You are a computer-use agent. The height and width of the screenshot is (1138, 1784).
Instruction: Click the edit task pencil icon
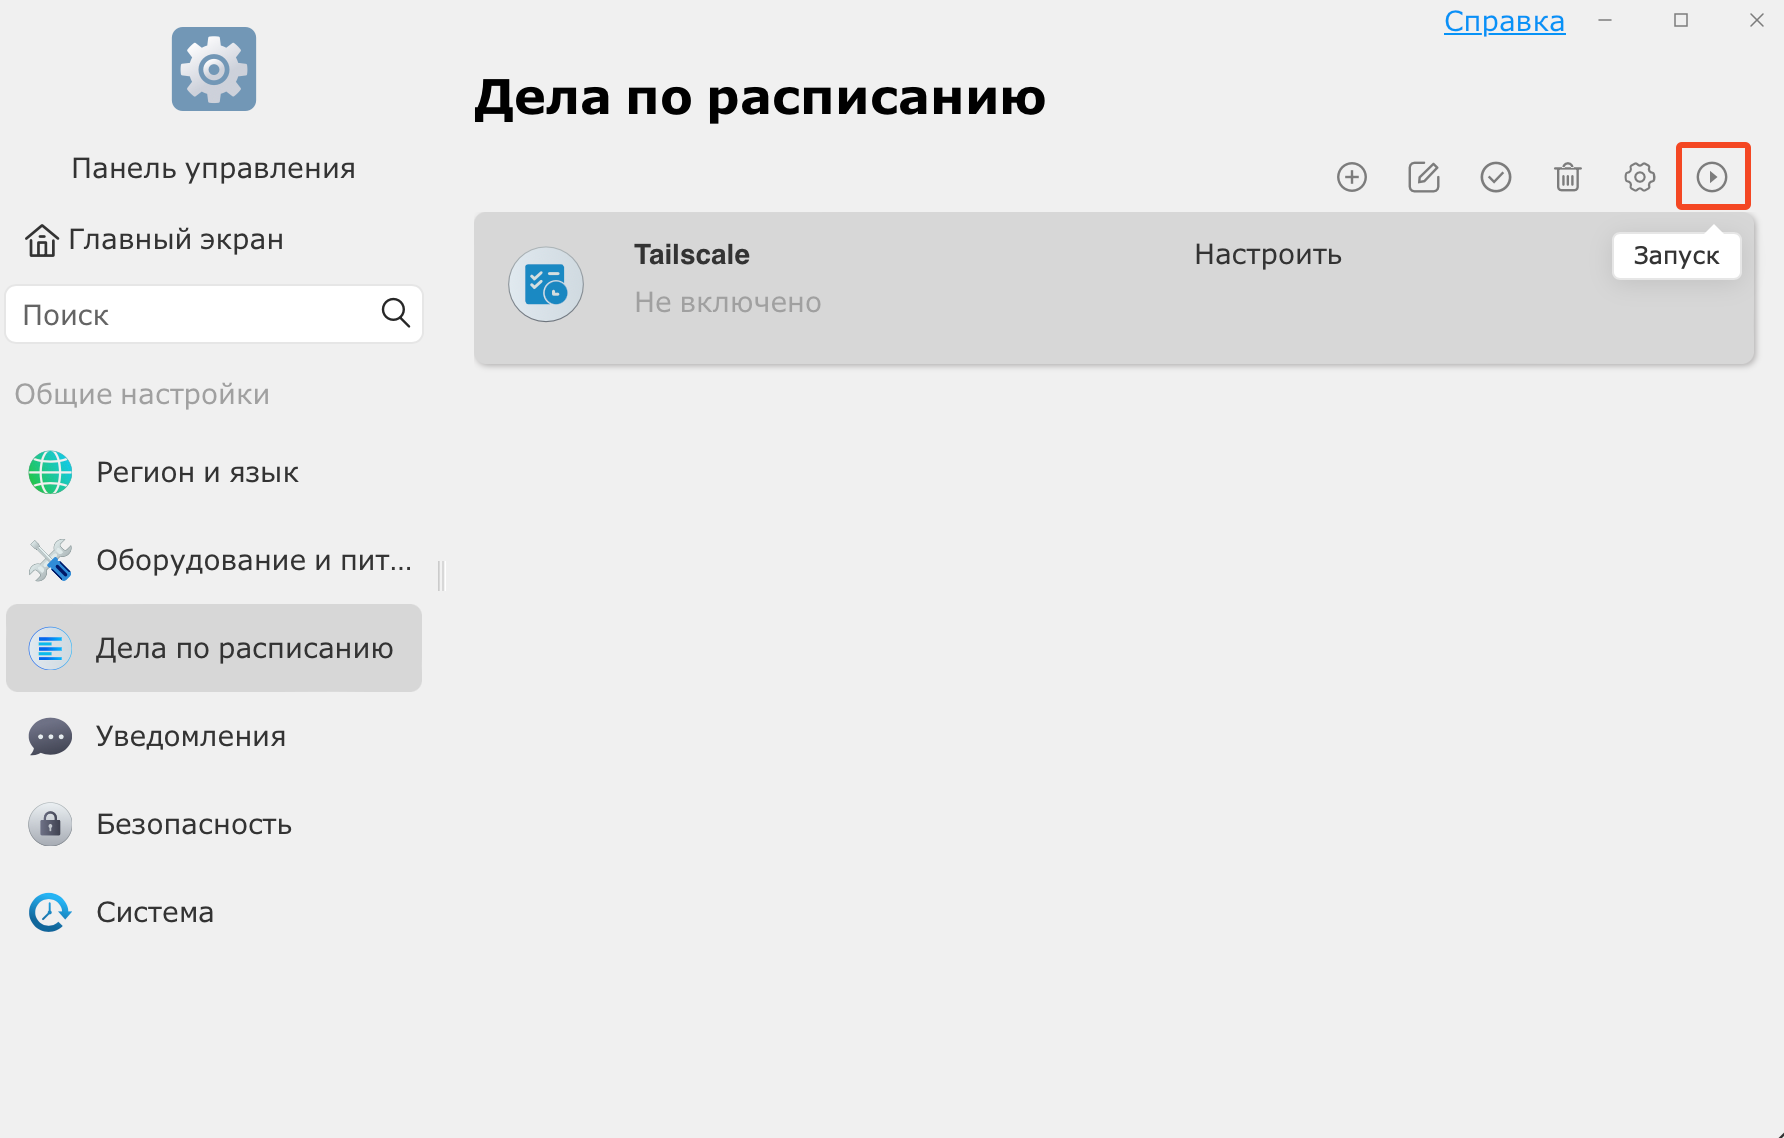pos(1423,177)
